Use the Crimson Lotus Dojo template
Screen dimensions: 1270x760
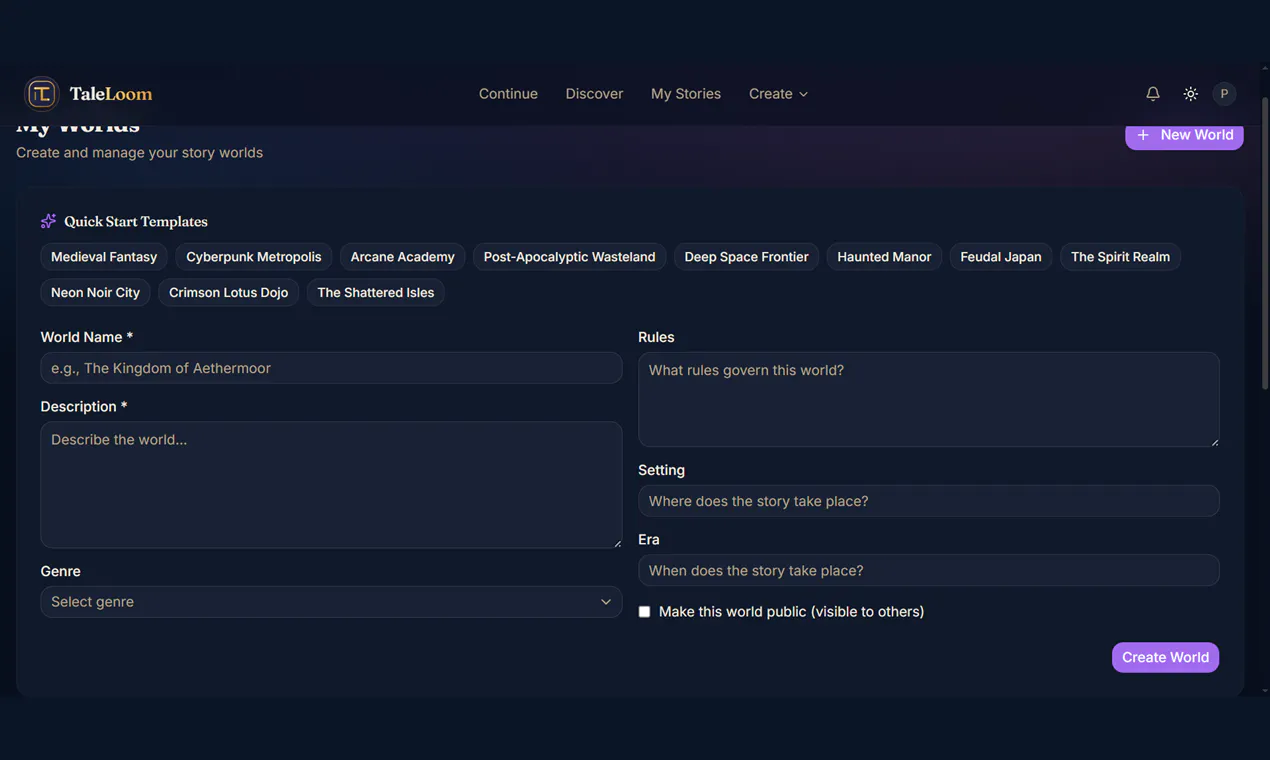(x=228, y=292)
